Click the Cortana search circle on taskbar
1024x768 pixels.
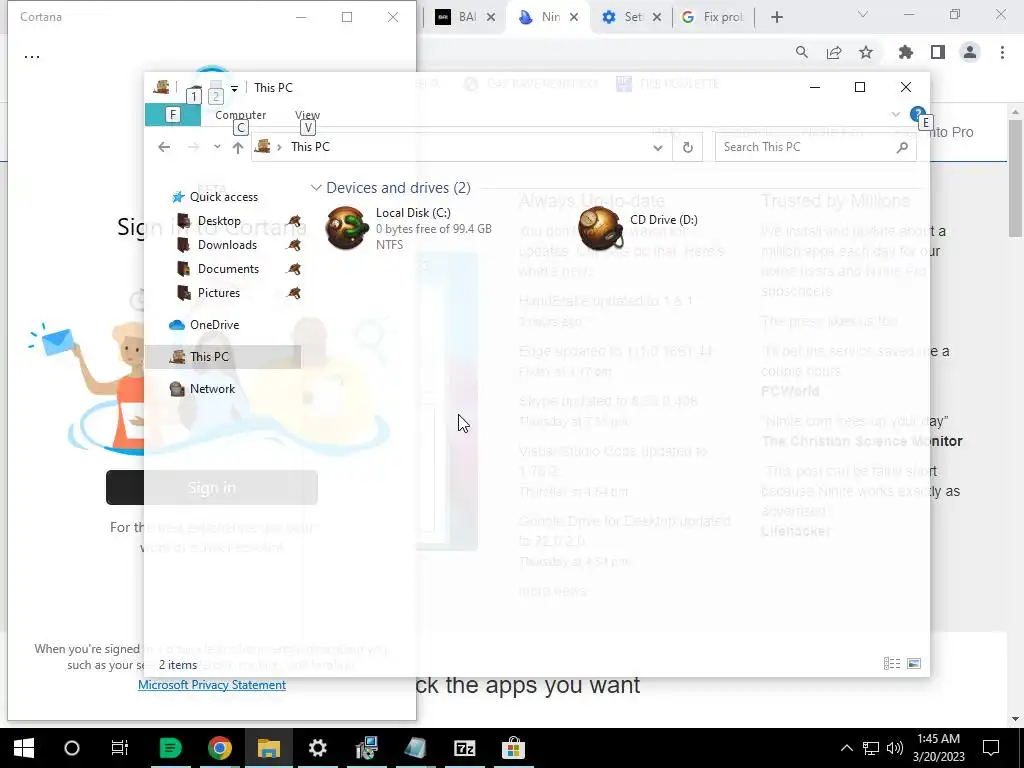tap(72, 748)
